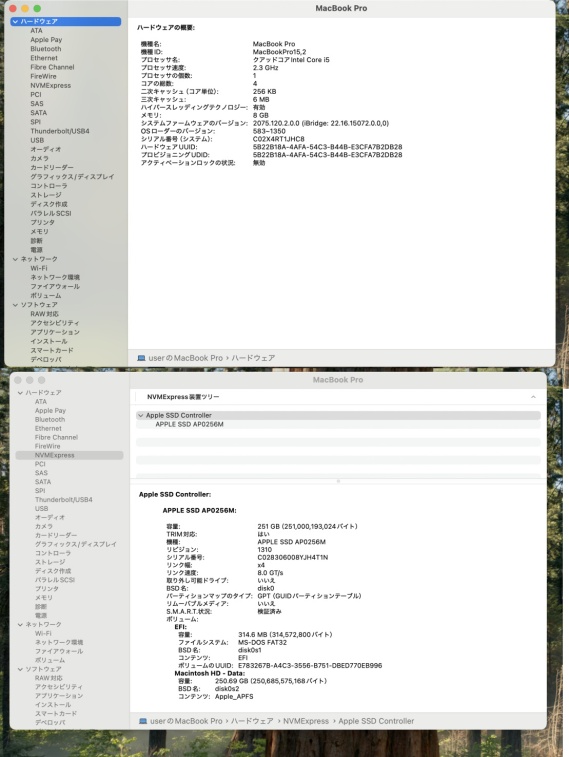Open Thunderbolt/USB4 in bottom window sidebar

coord(64,500)
